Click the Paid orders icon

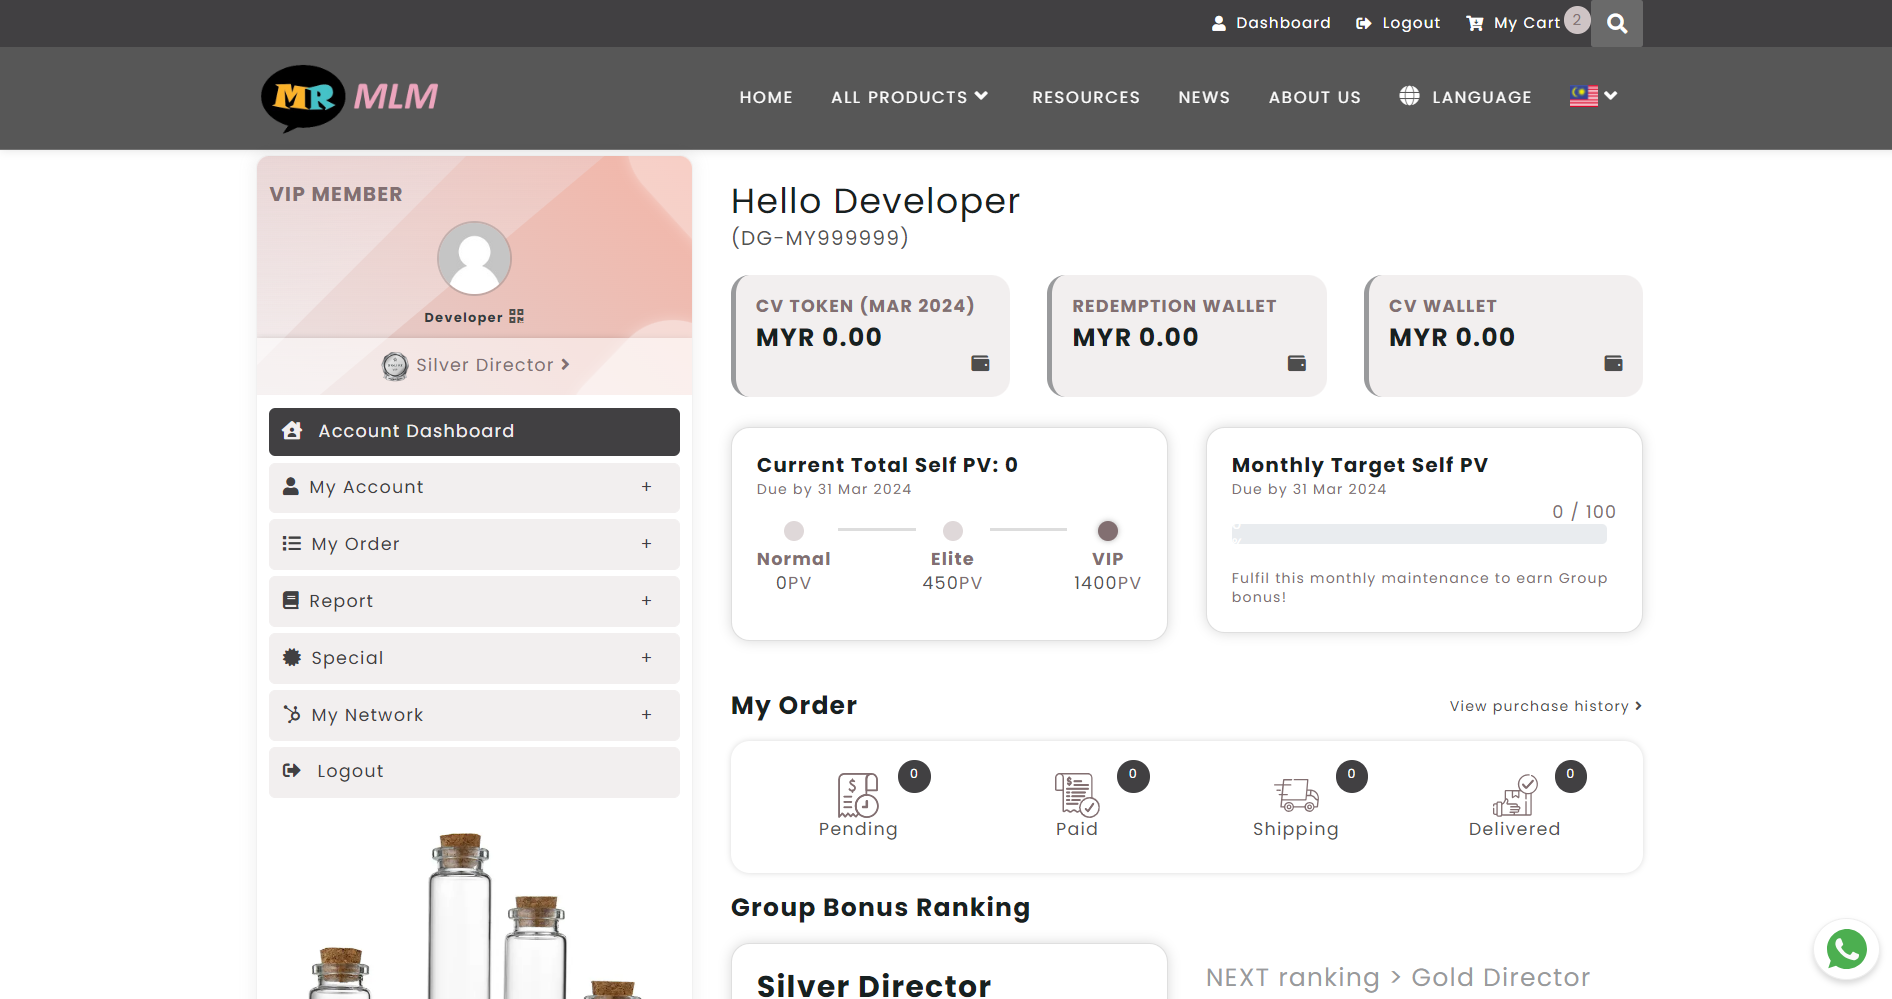tap(1076, 796)
